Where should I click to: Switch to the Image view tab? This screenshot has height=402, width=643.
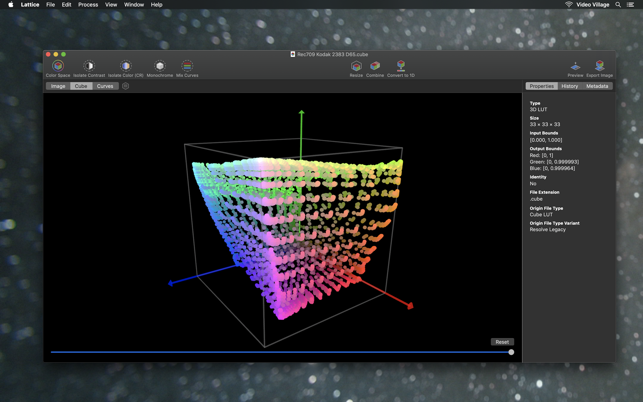[x=58, y=86]
